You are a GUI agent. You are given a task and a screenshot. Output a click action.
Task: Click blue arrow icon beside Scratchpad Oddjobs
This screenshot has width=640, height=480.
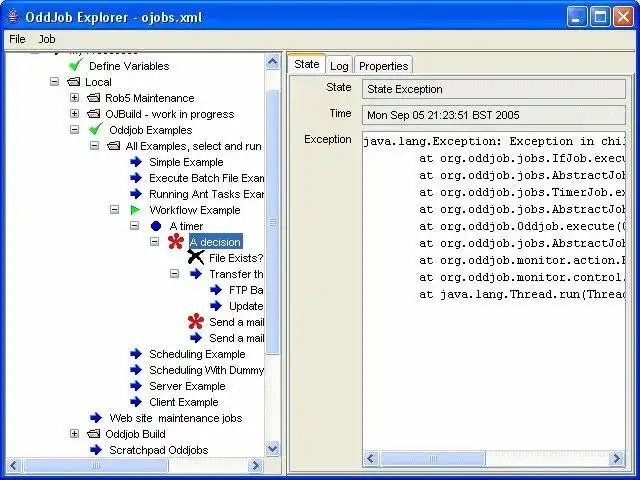(x=96, y=449)
